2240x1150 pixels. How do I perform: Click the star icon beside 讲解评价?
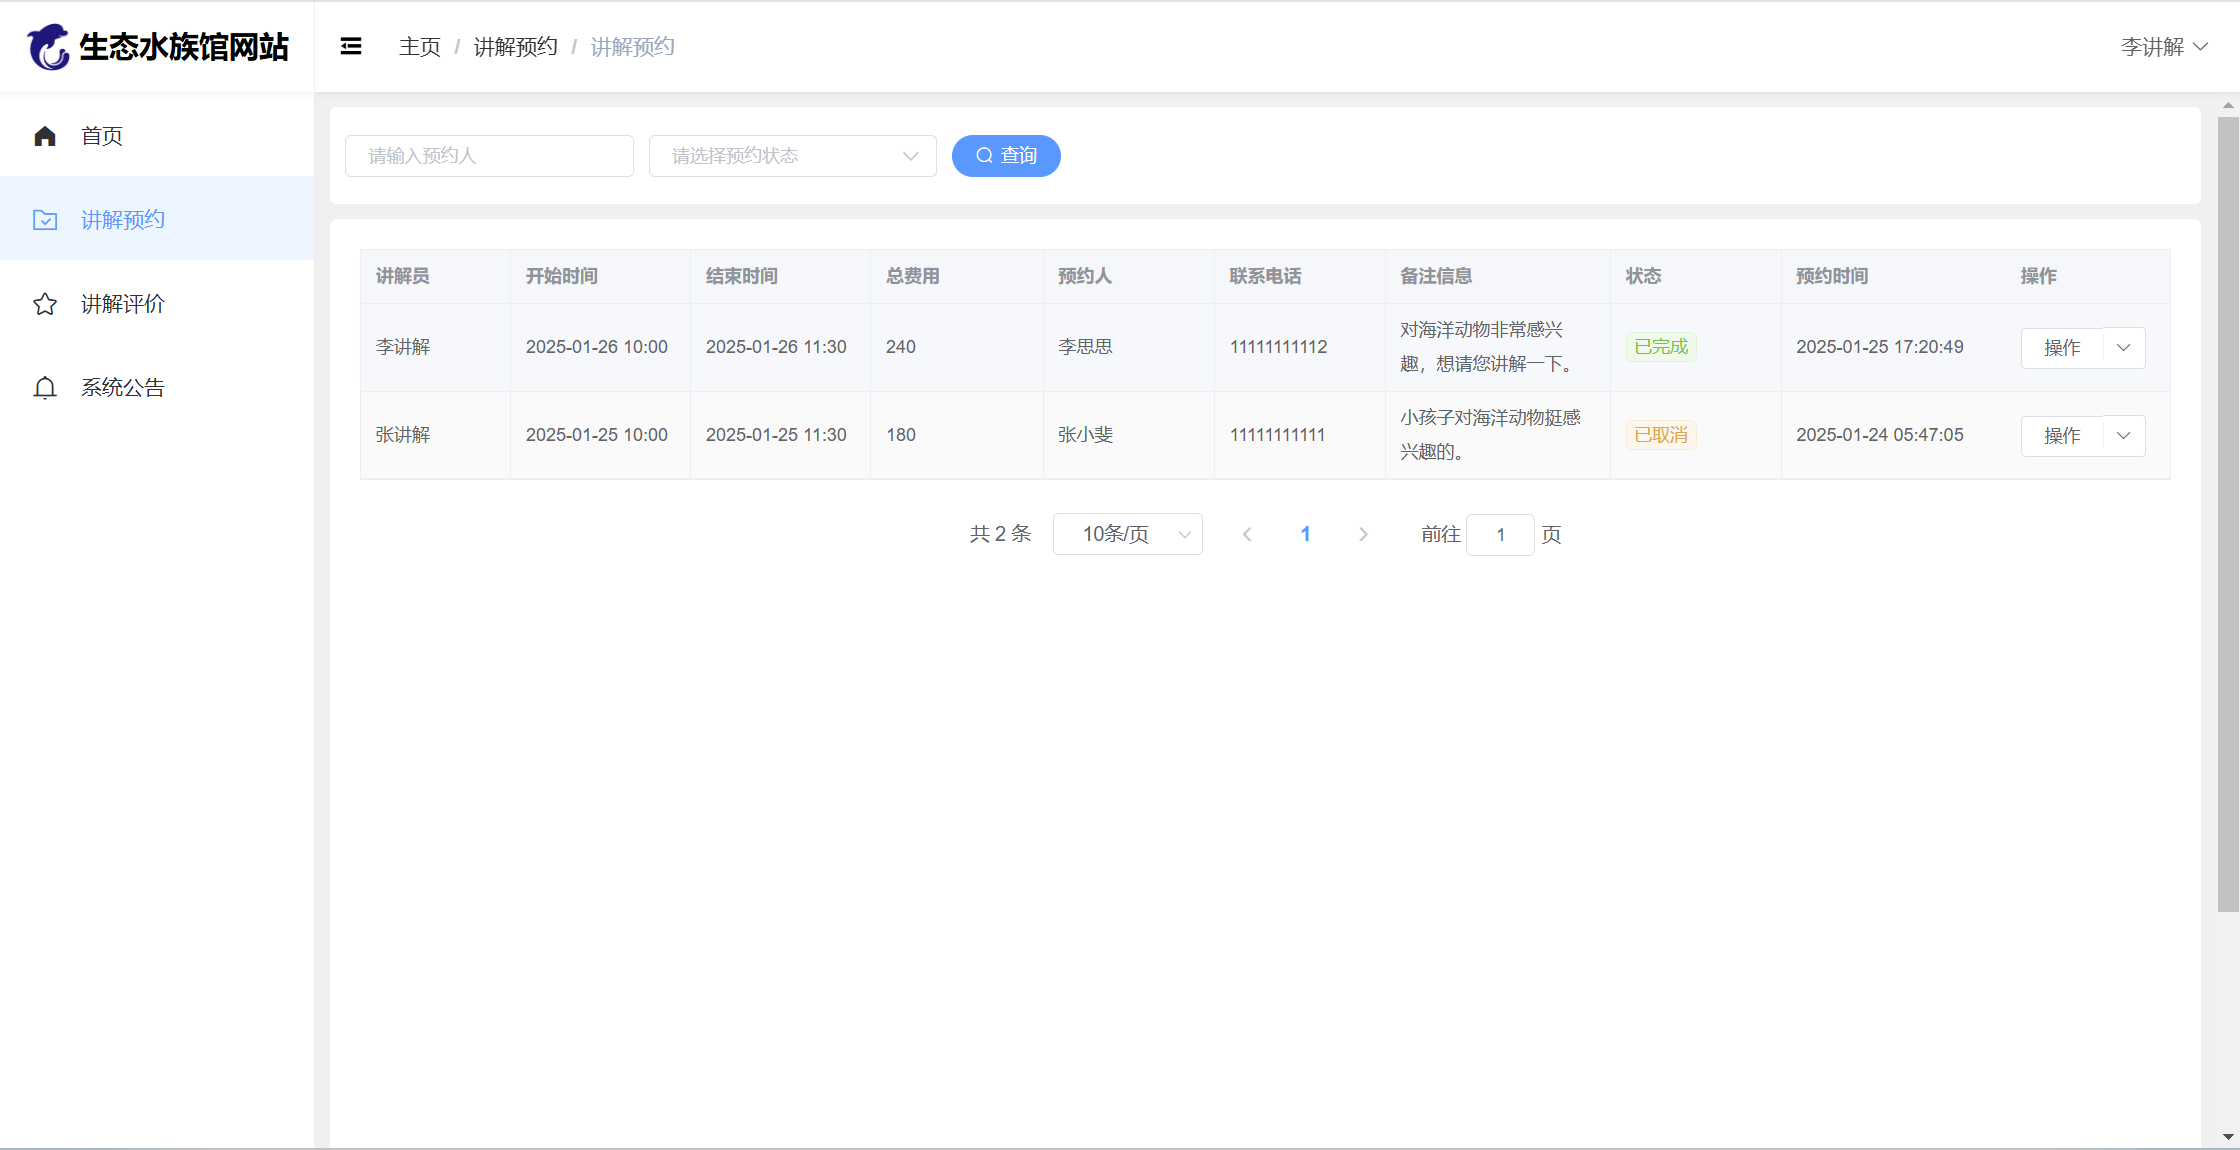pos(45,304)
